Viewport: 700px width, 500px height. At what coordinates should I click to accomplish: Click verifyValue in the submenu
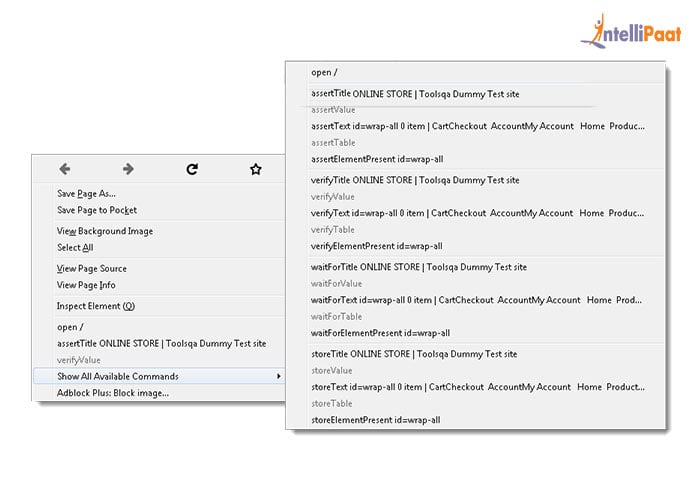(x=333, y=197)
